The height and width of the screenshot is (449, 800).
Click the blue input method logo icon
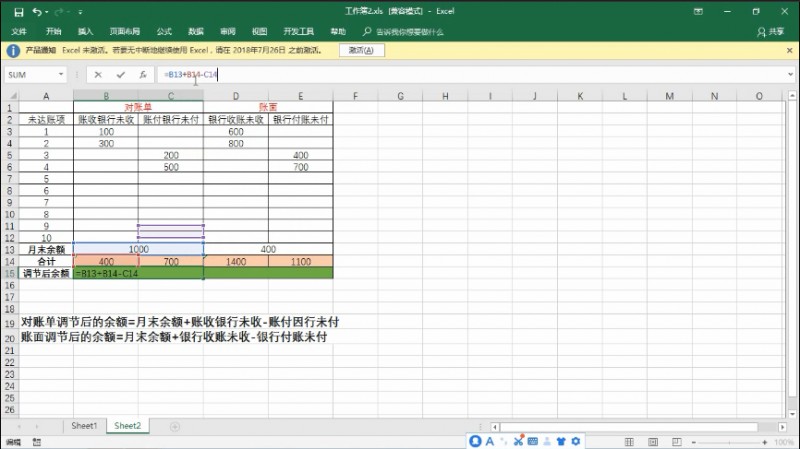[475, 441]
